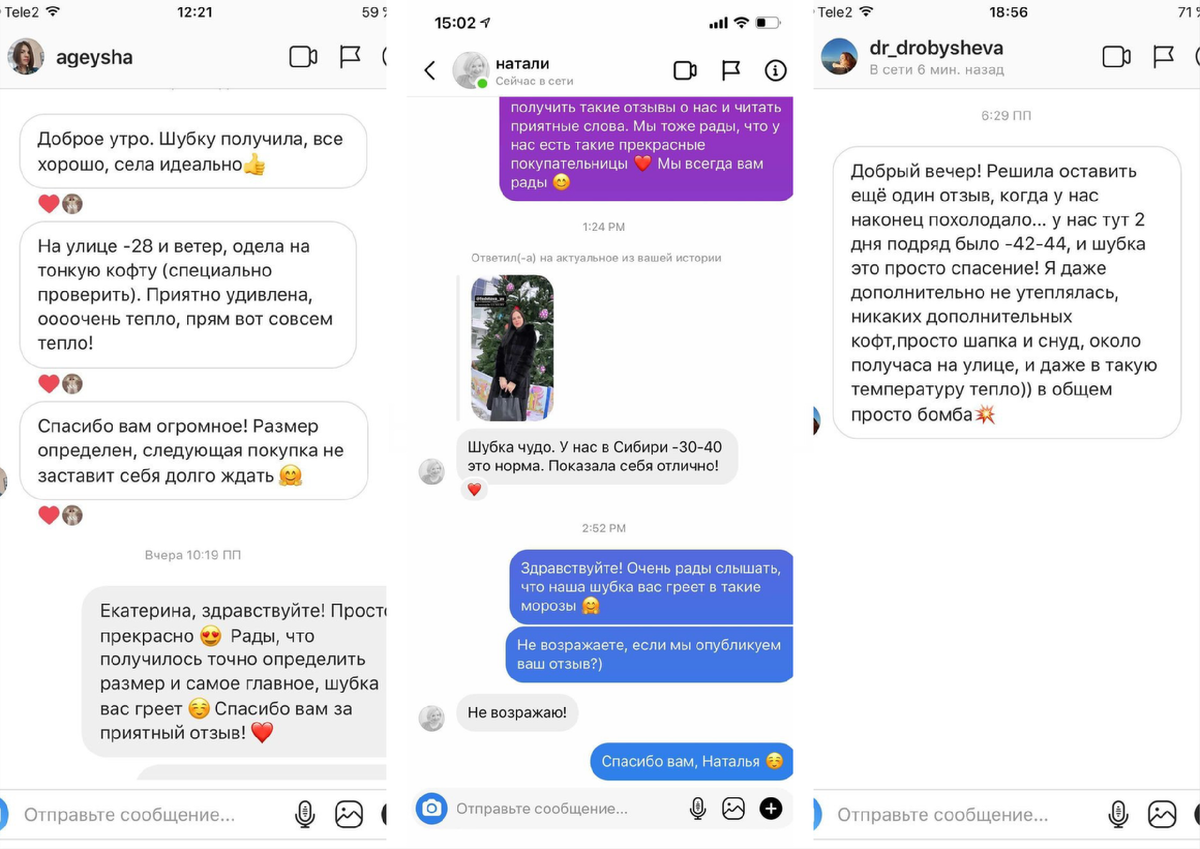Screen dimensions: 1200x849
Task: Tap heart reaction under Доброе утро message
Action: [48, 204]
